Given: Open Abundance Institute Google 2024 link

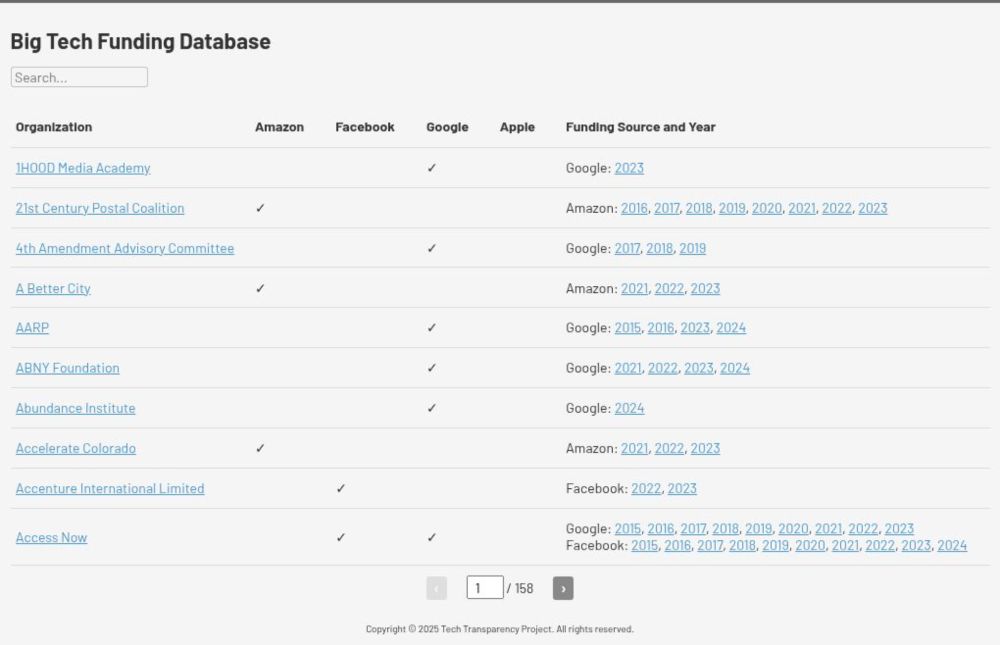Looking at the screenshot, I should tap(629, 408).
